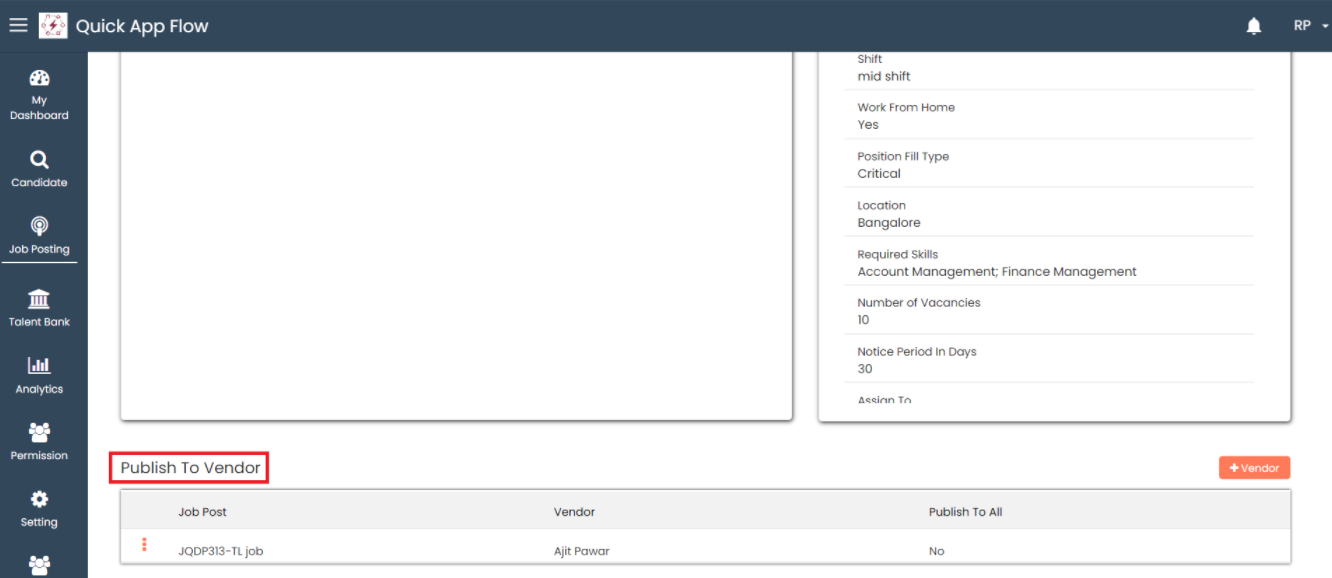Click the Publish To Vendor heading
The image size is (1332, 578).
[190, 468]
